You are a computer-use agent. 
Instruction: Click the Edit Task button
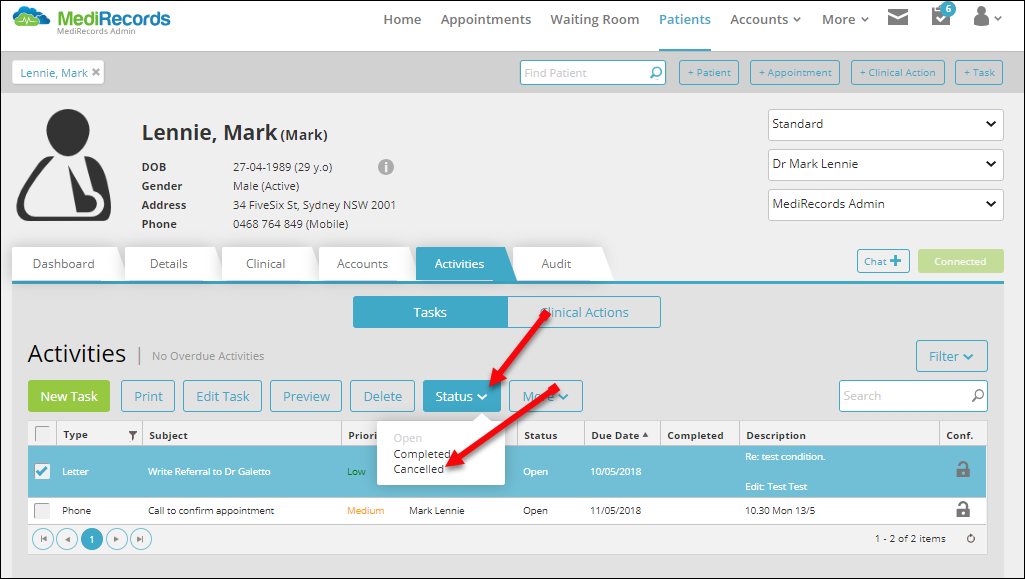222,396
